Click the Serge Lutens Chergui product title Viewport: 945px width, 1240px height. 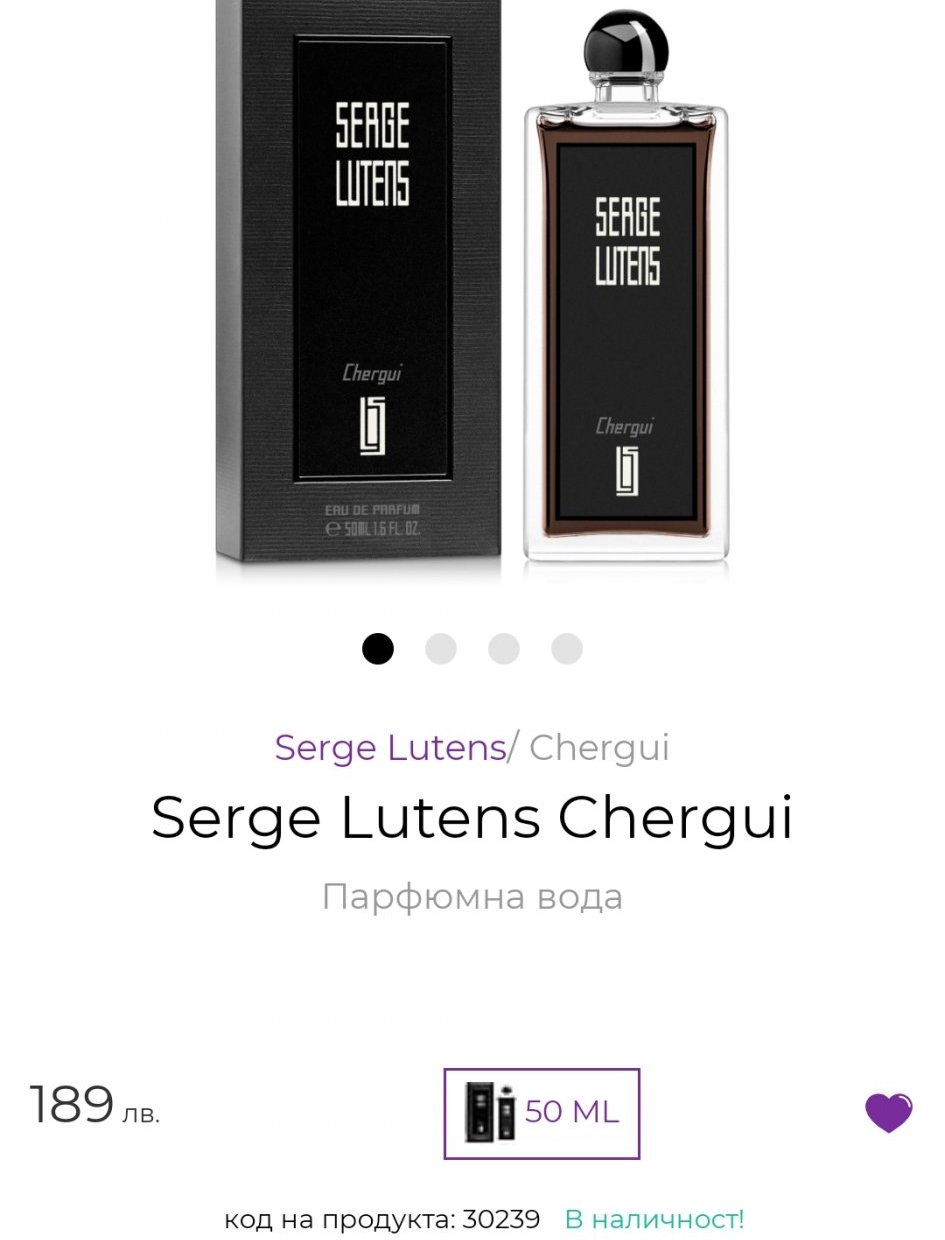click(x=472, y=819)
